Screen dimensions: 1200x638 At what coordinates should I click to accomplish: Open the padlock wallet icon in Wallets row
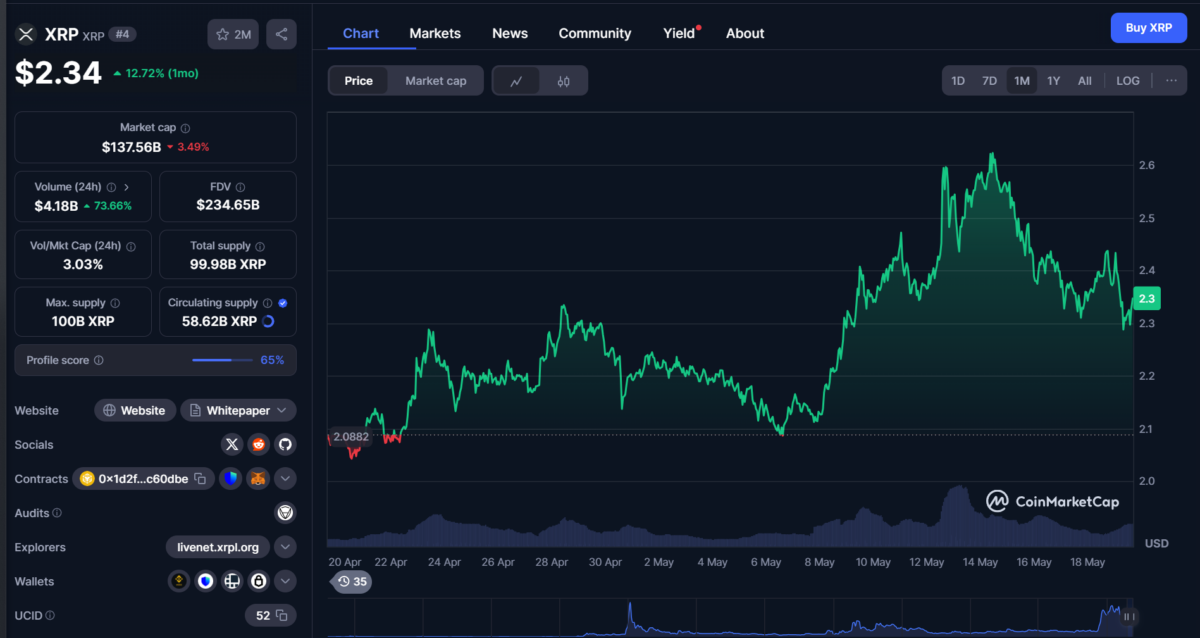(258, 581)
